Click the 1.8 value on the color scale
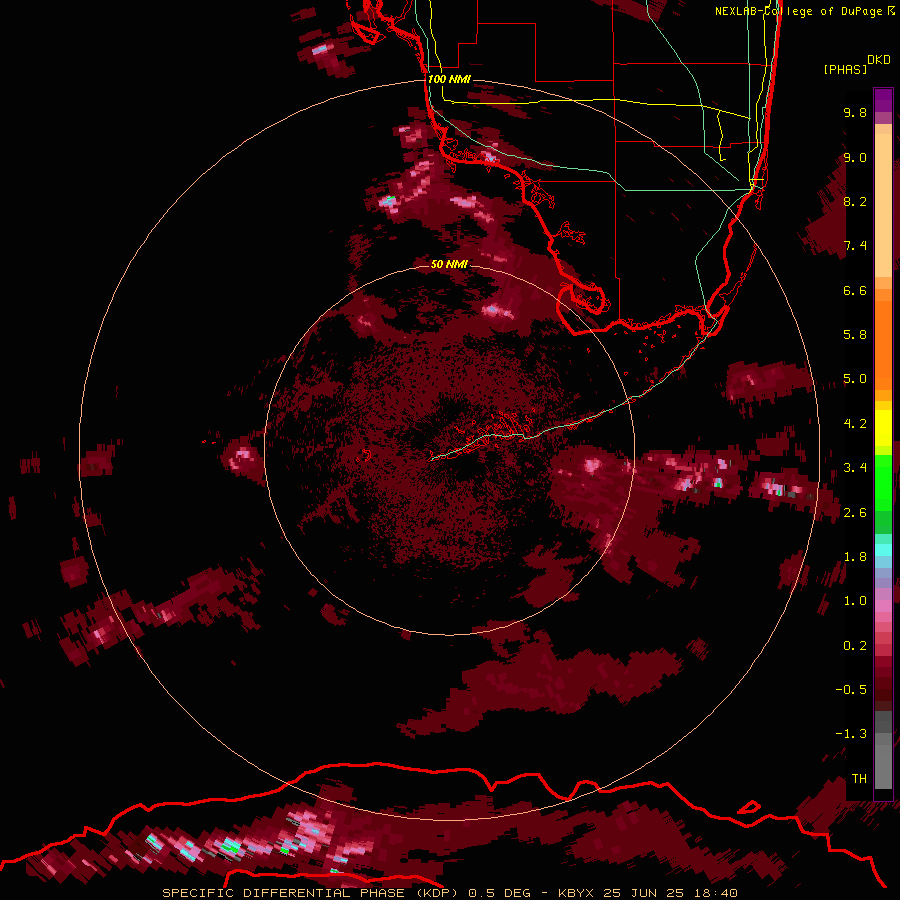 click(855, 557)
